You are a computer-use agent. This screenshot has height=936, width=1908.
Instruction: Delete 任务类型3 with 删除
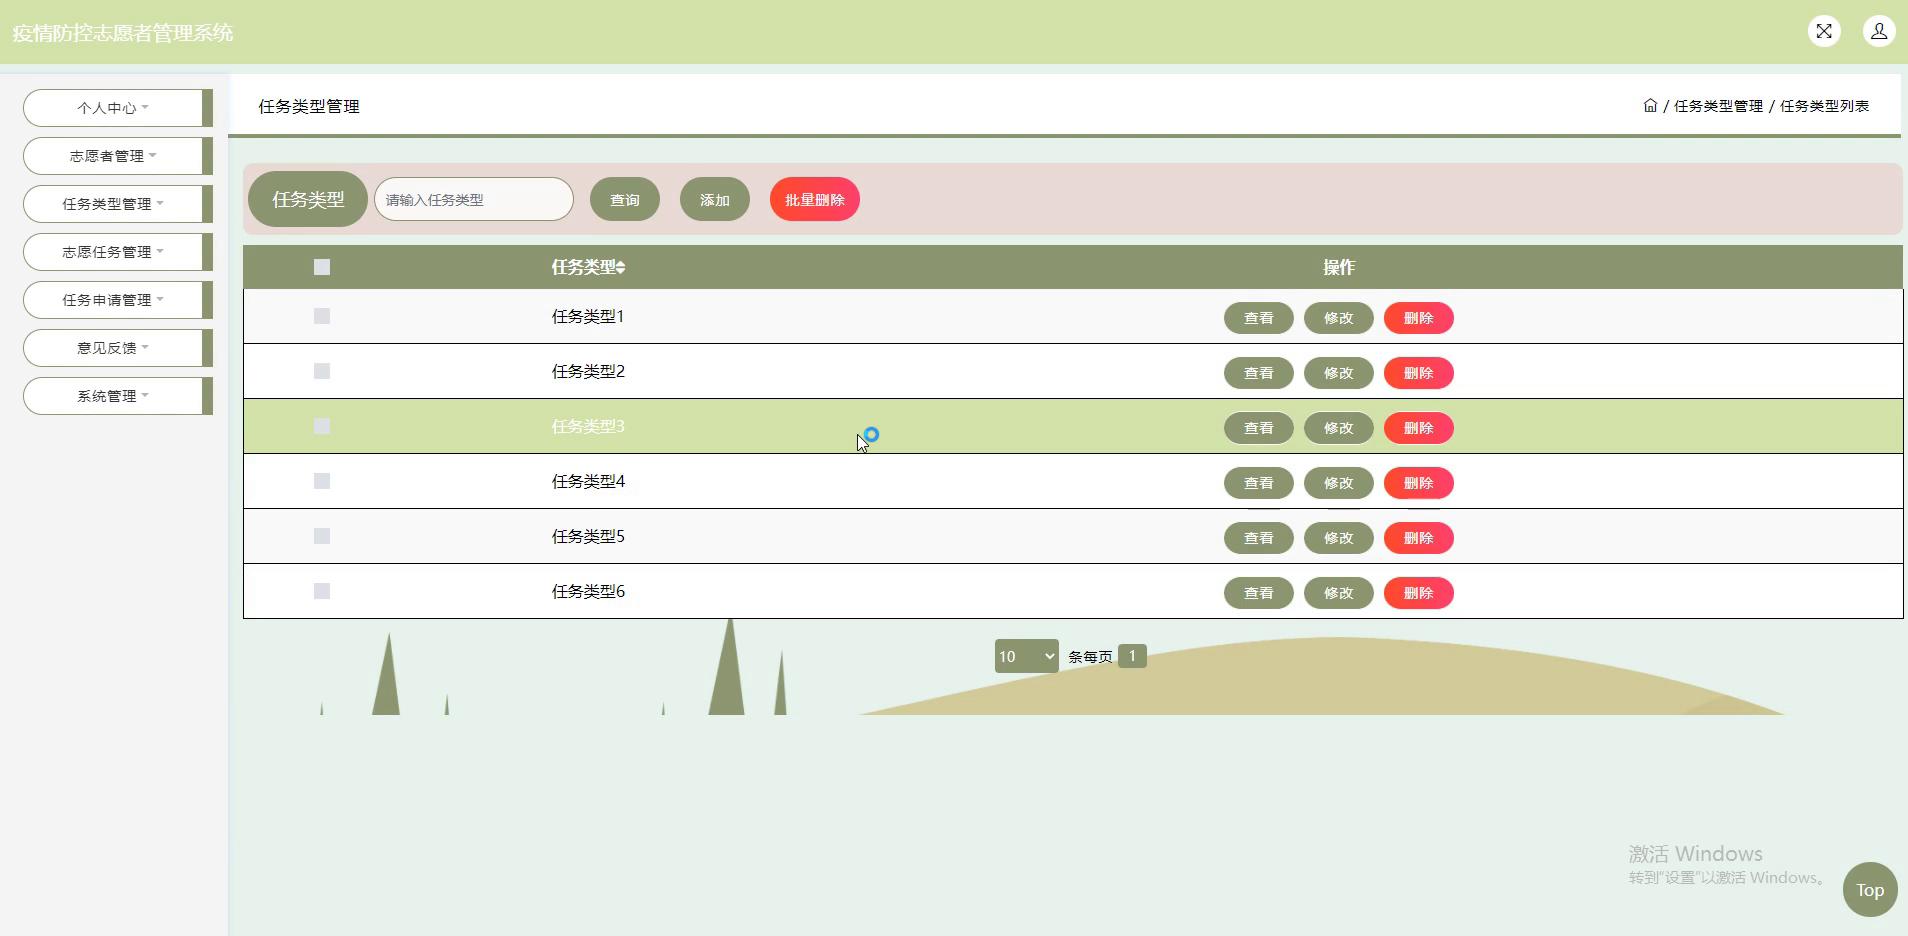click(x=1419, y=428)
